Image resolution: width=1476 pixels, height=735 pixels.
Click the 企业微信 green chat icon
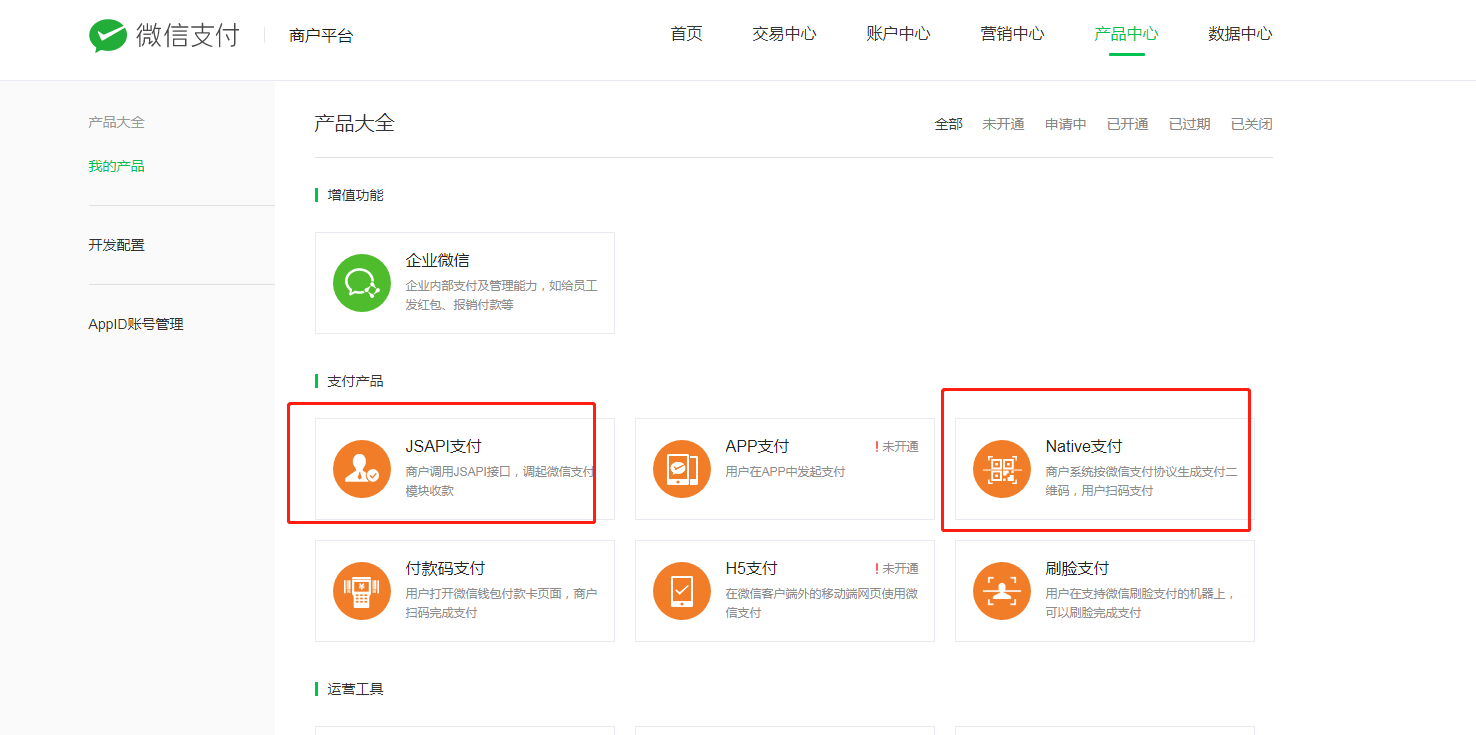point(362,283)
